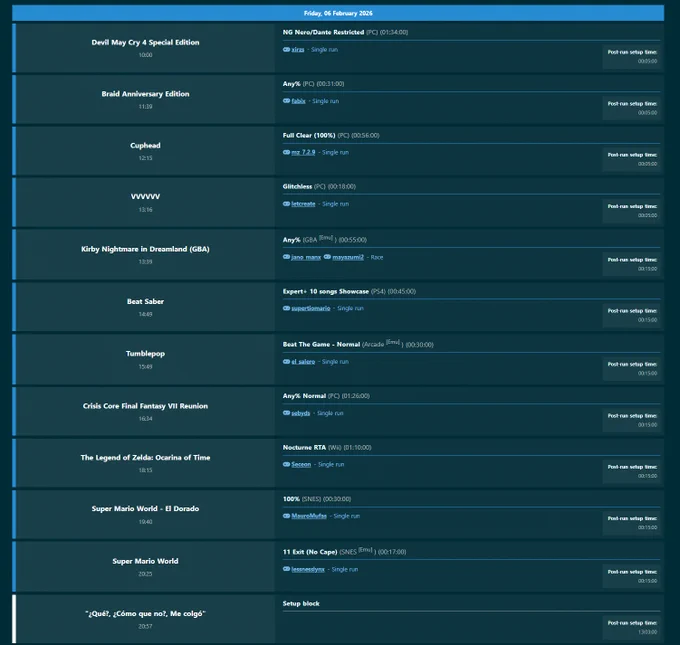The image size is (680, 645).
Task: Select Crisis Core Final Fantasy VII Reunion title
Action: click(x=145, y=406)
